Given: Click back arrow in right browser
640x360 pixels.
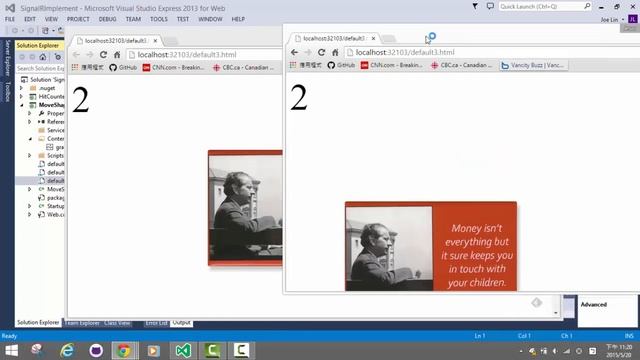Looking at the screenshot, I should tap(294, 52).
